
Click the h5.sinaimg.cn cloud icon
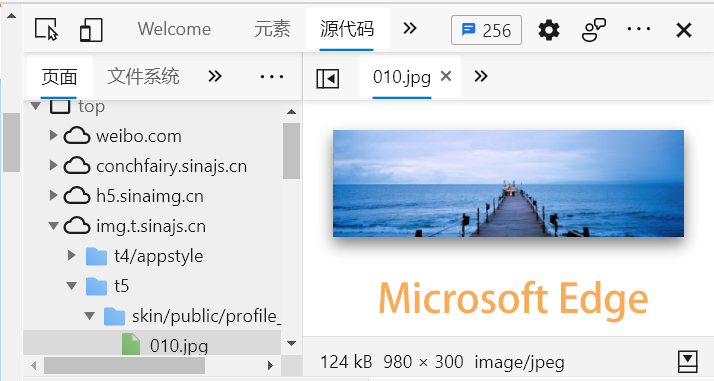76,196
